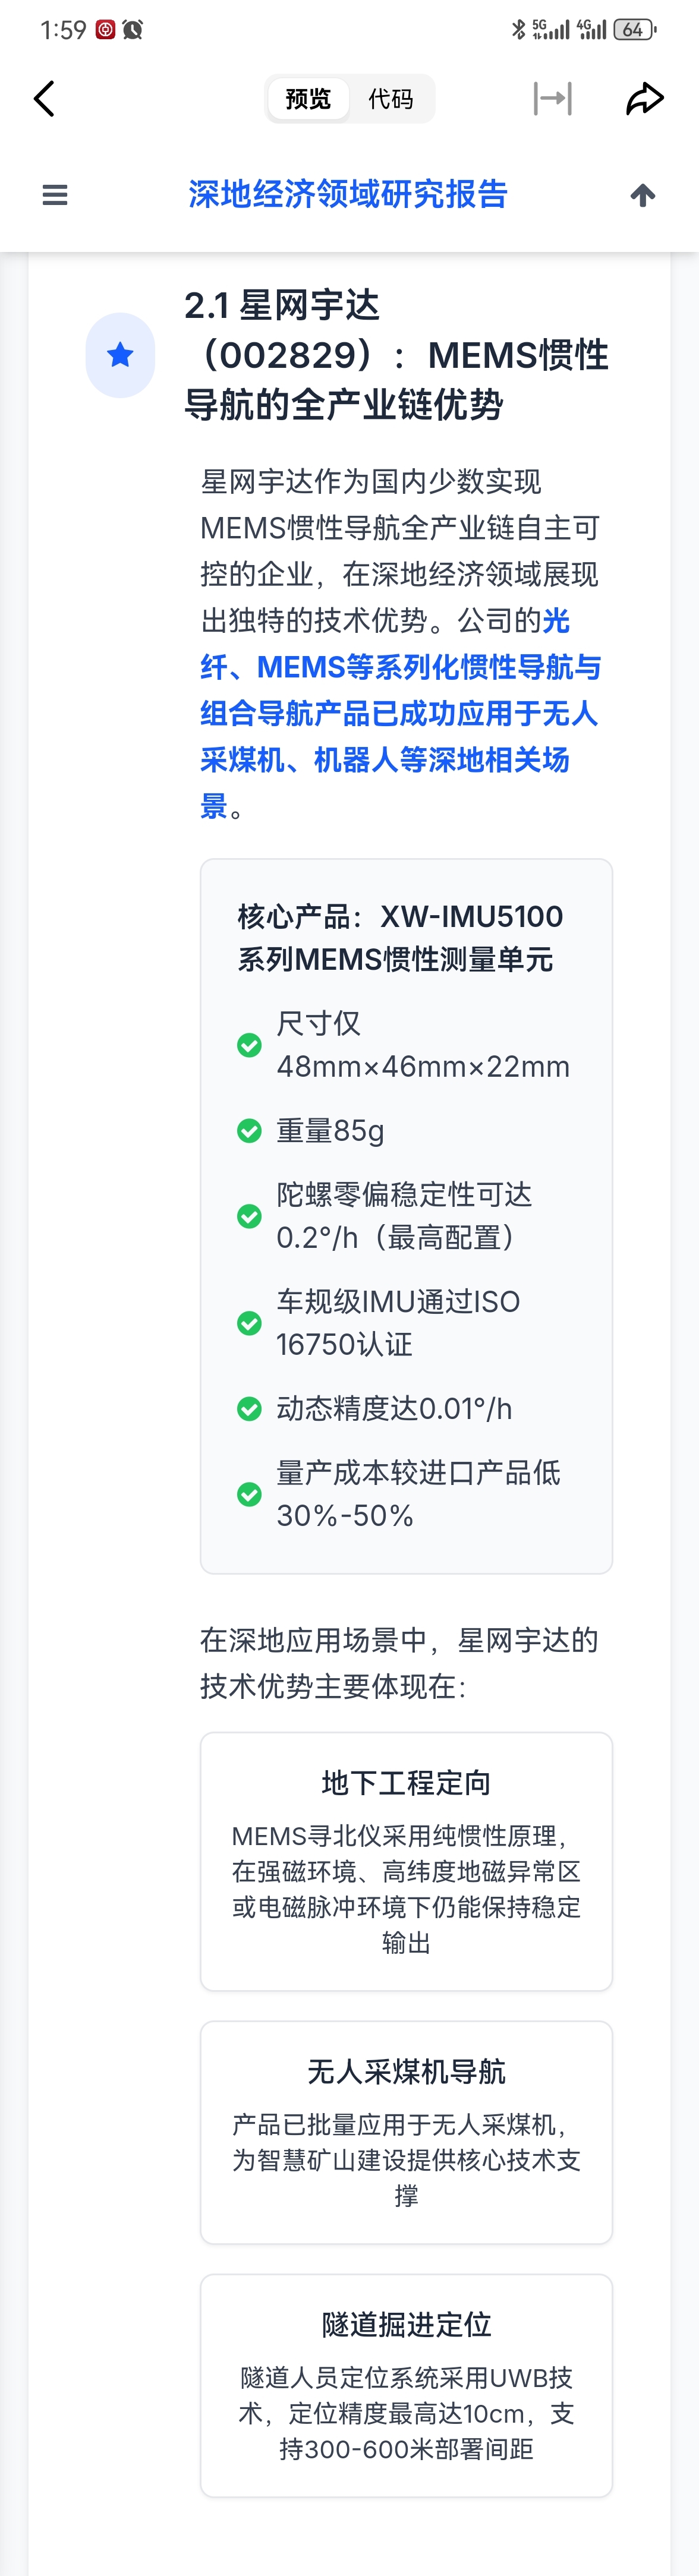Tap the battery indicator in status bar
The image size is (699, 2576).
coord(634,30)
